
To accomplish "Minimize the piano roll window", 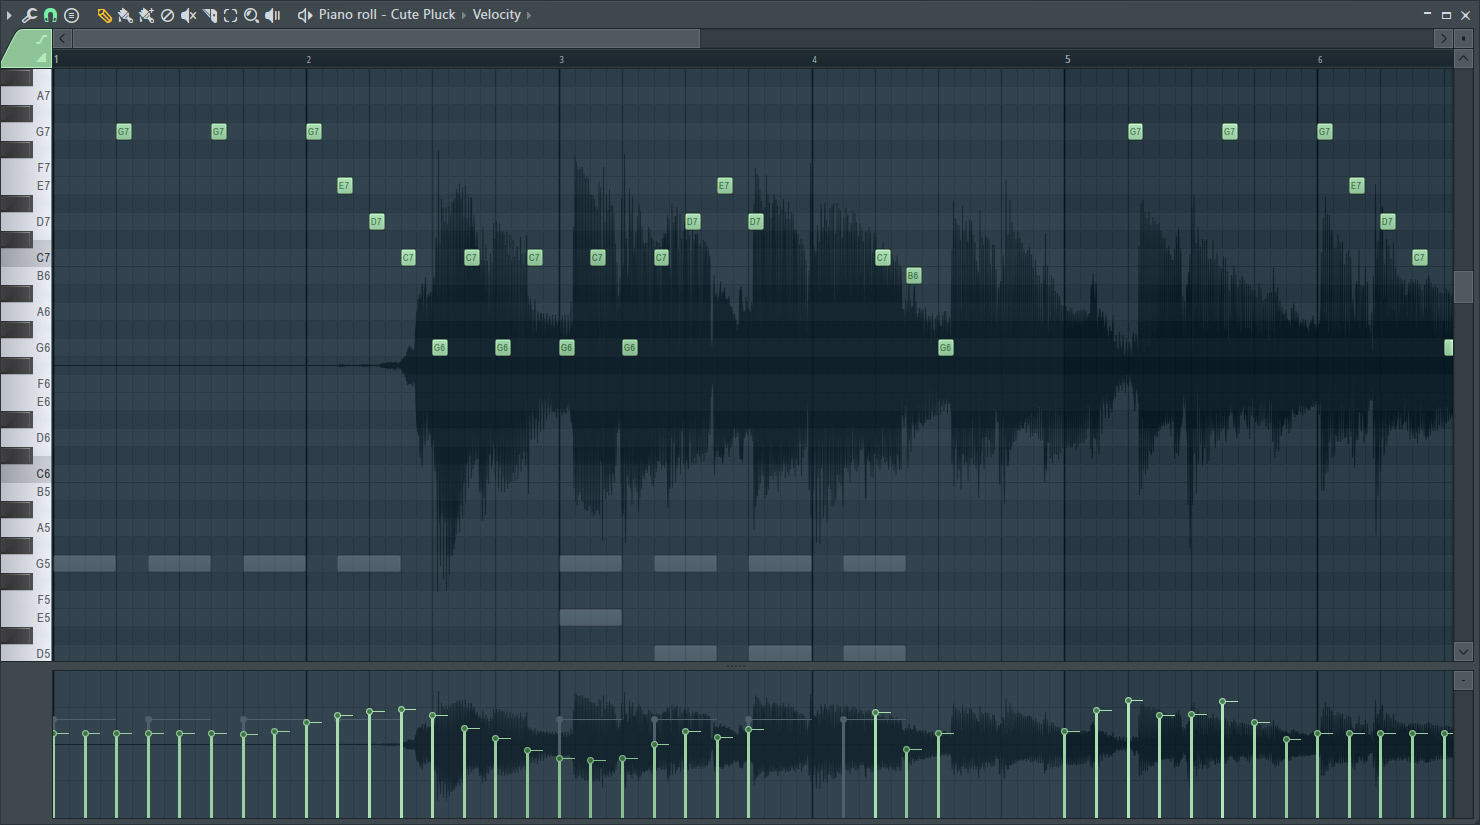I will click(1427, 14).
